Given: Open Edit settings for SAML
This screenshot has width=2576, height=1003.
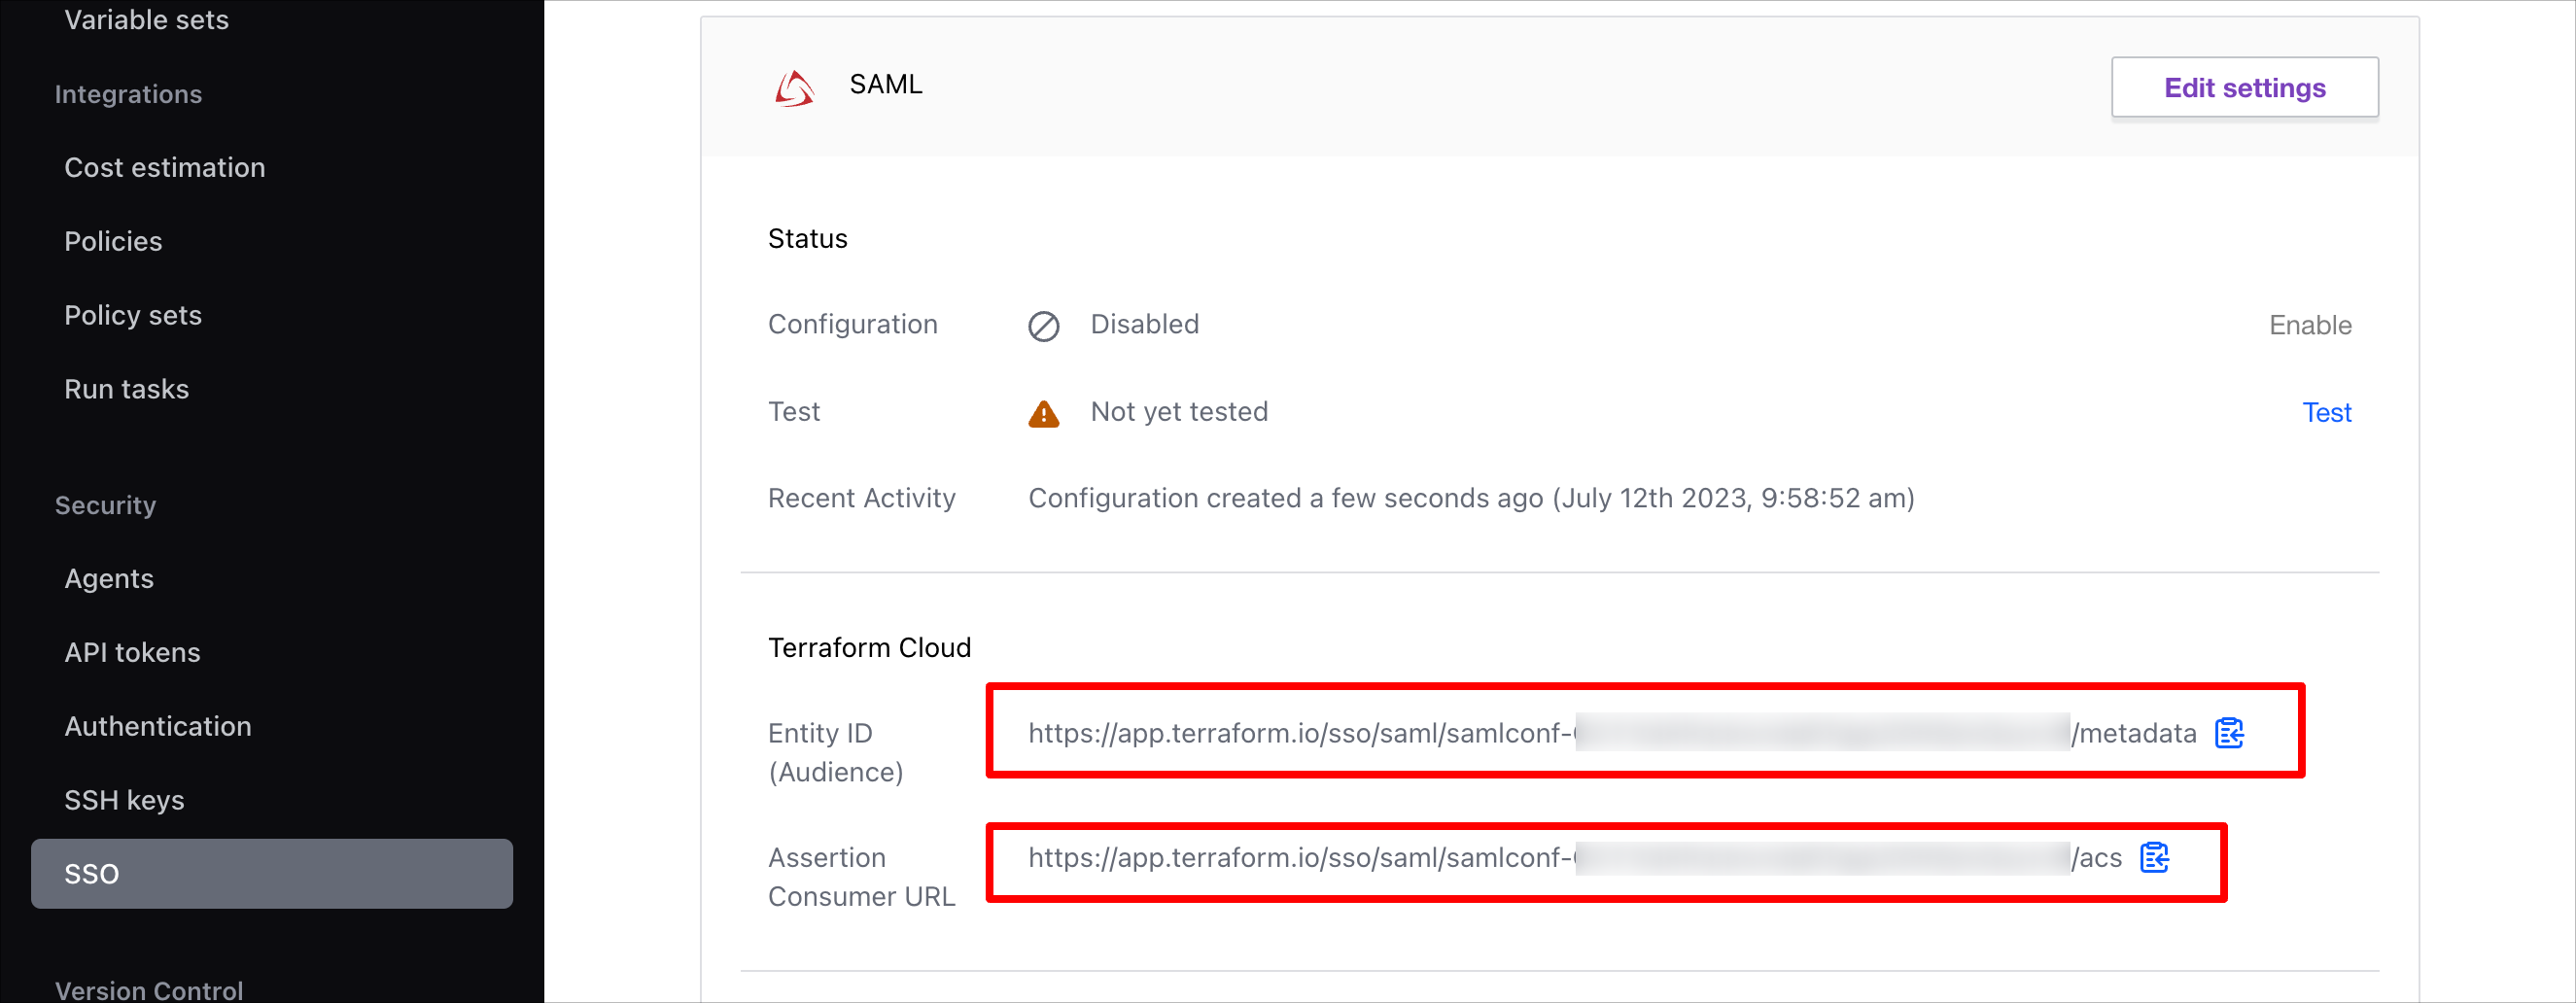Looking at the screenshot, I should (2244, 87).
